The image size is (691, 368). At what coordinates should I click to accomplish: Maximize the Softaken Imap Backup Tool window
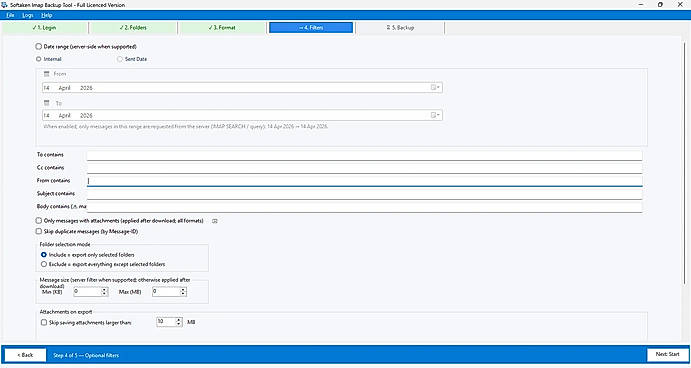660,5
